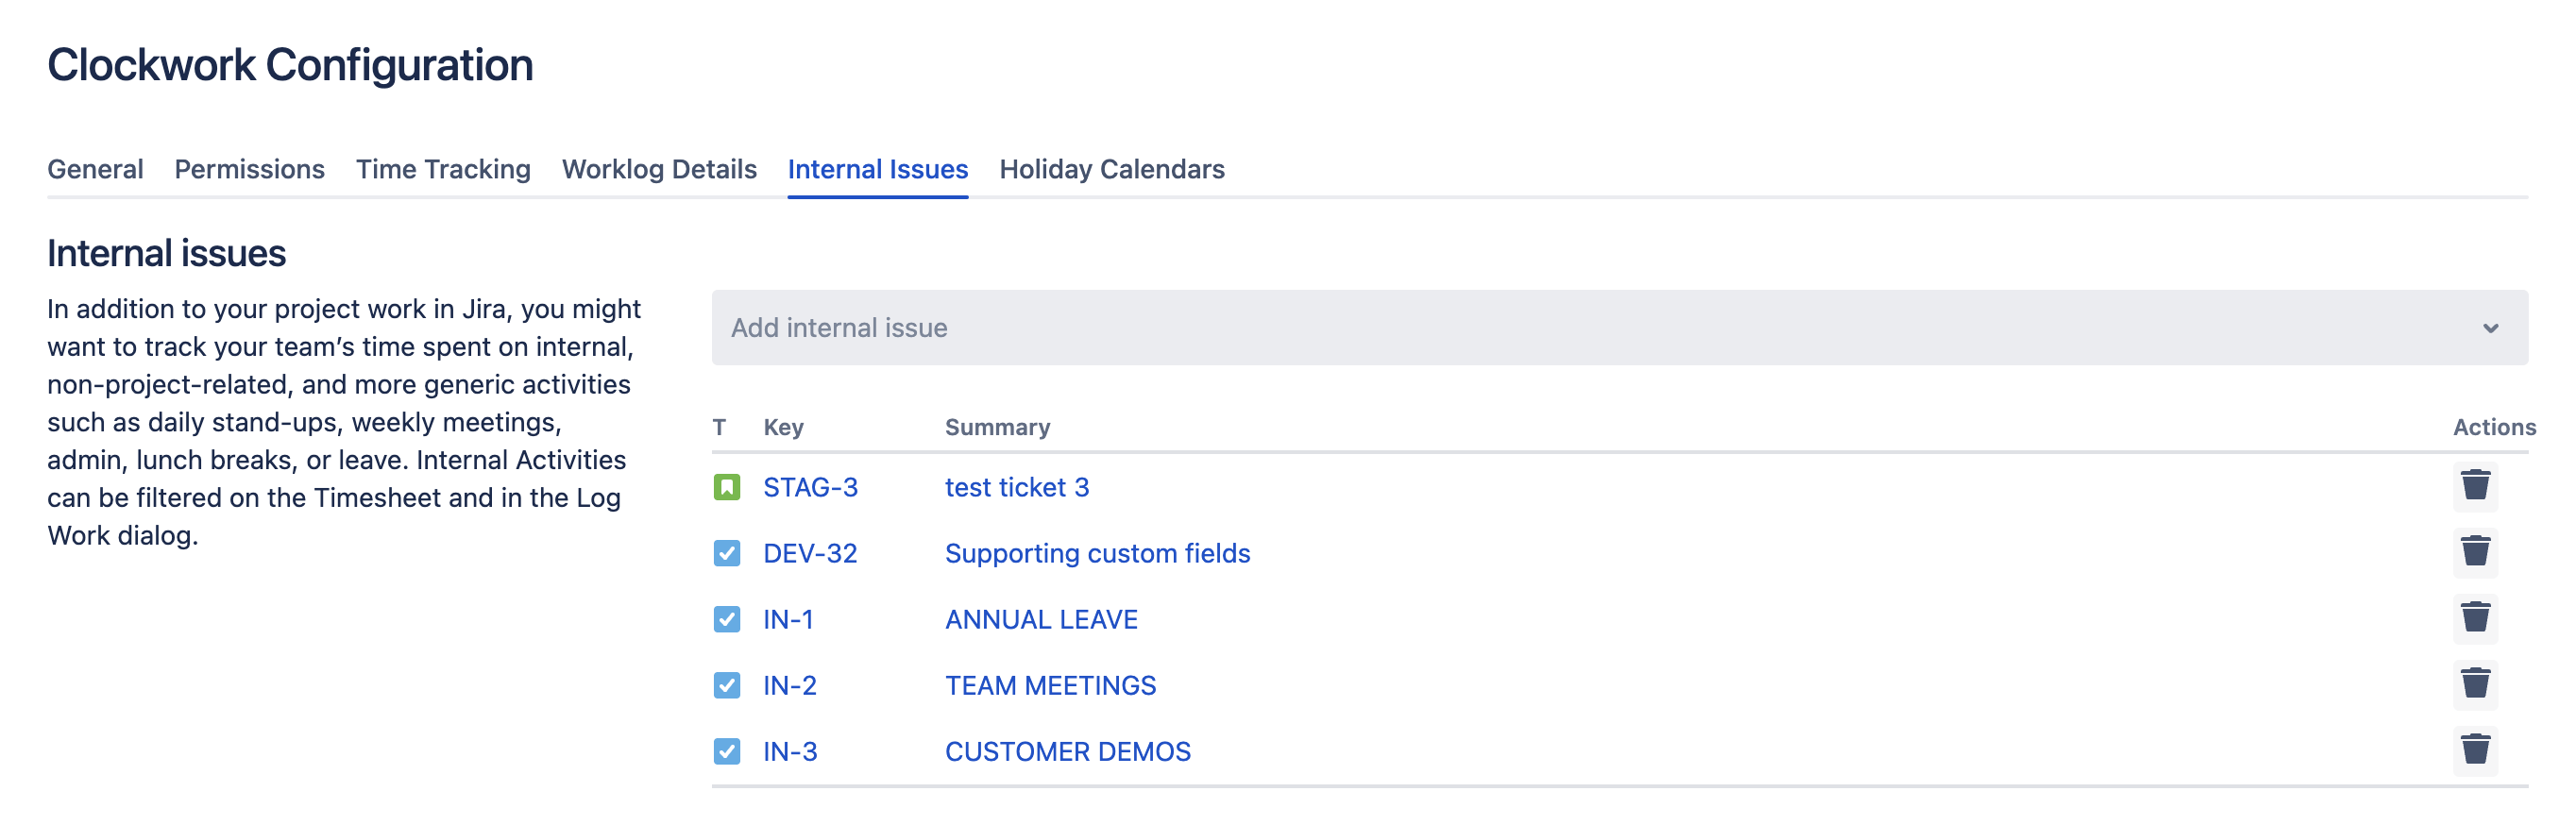The height and width of the screenshot is (825, 2576).
Task: Open the Supporting custom fields summary link
Action: click(x=1097, y=553)
